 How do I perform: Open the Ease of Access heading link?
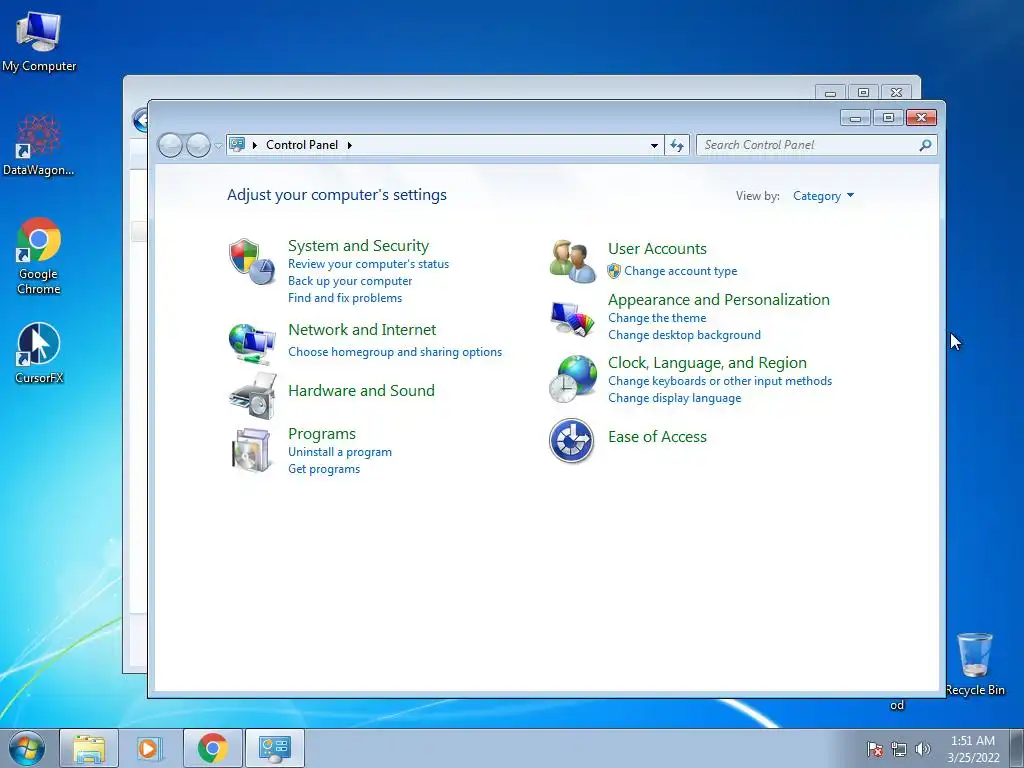pos(657,437)
